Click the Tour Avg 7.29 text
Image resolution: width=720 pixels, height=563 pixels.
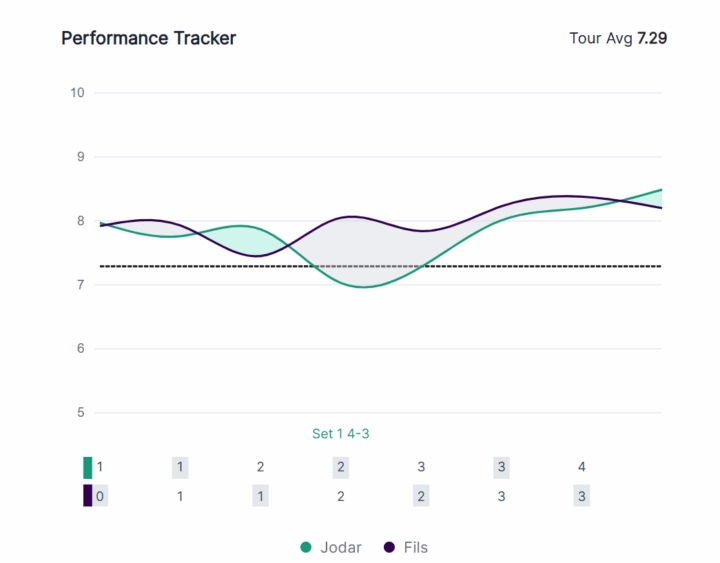[618, 39]
